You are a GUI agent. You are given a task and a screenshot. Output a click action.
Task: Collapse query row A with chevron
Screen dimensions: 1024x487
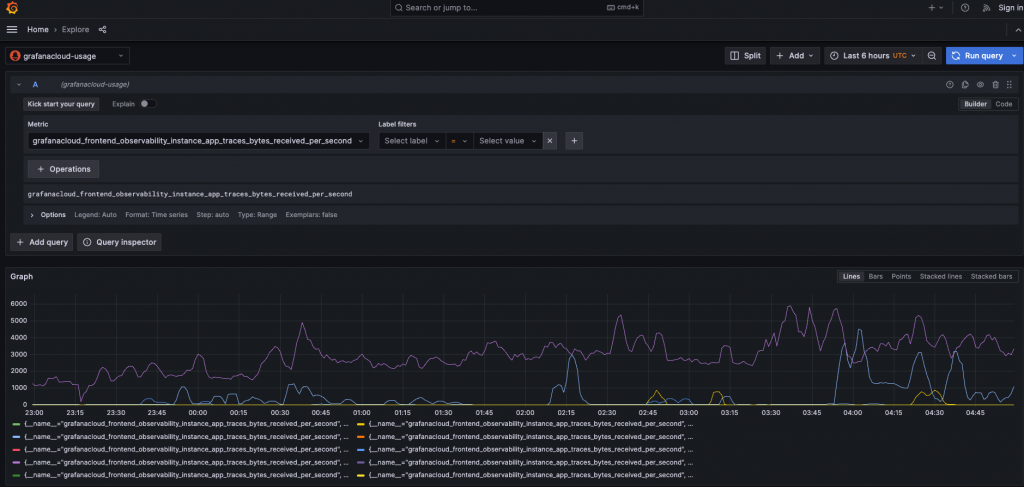(19, 84)
